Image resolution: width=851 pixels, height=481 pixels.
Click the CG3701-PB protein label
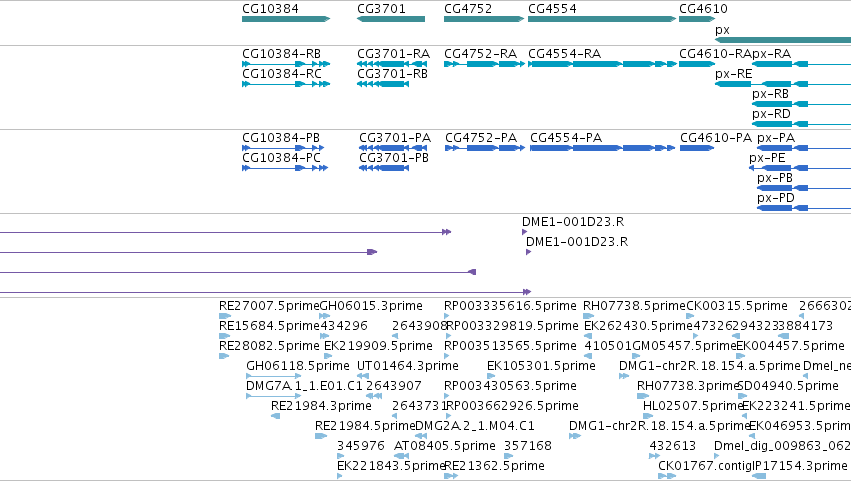(394, 158)
